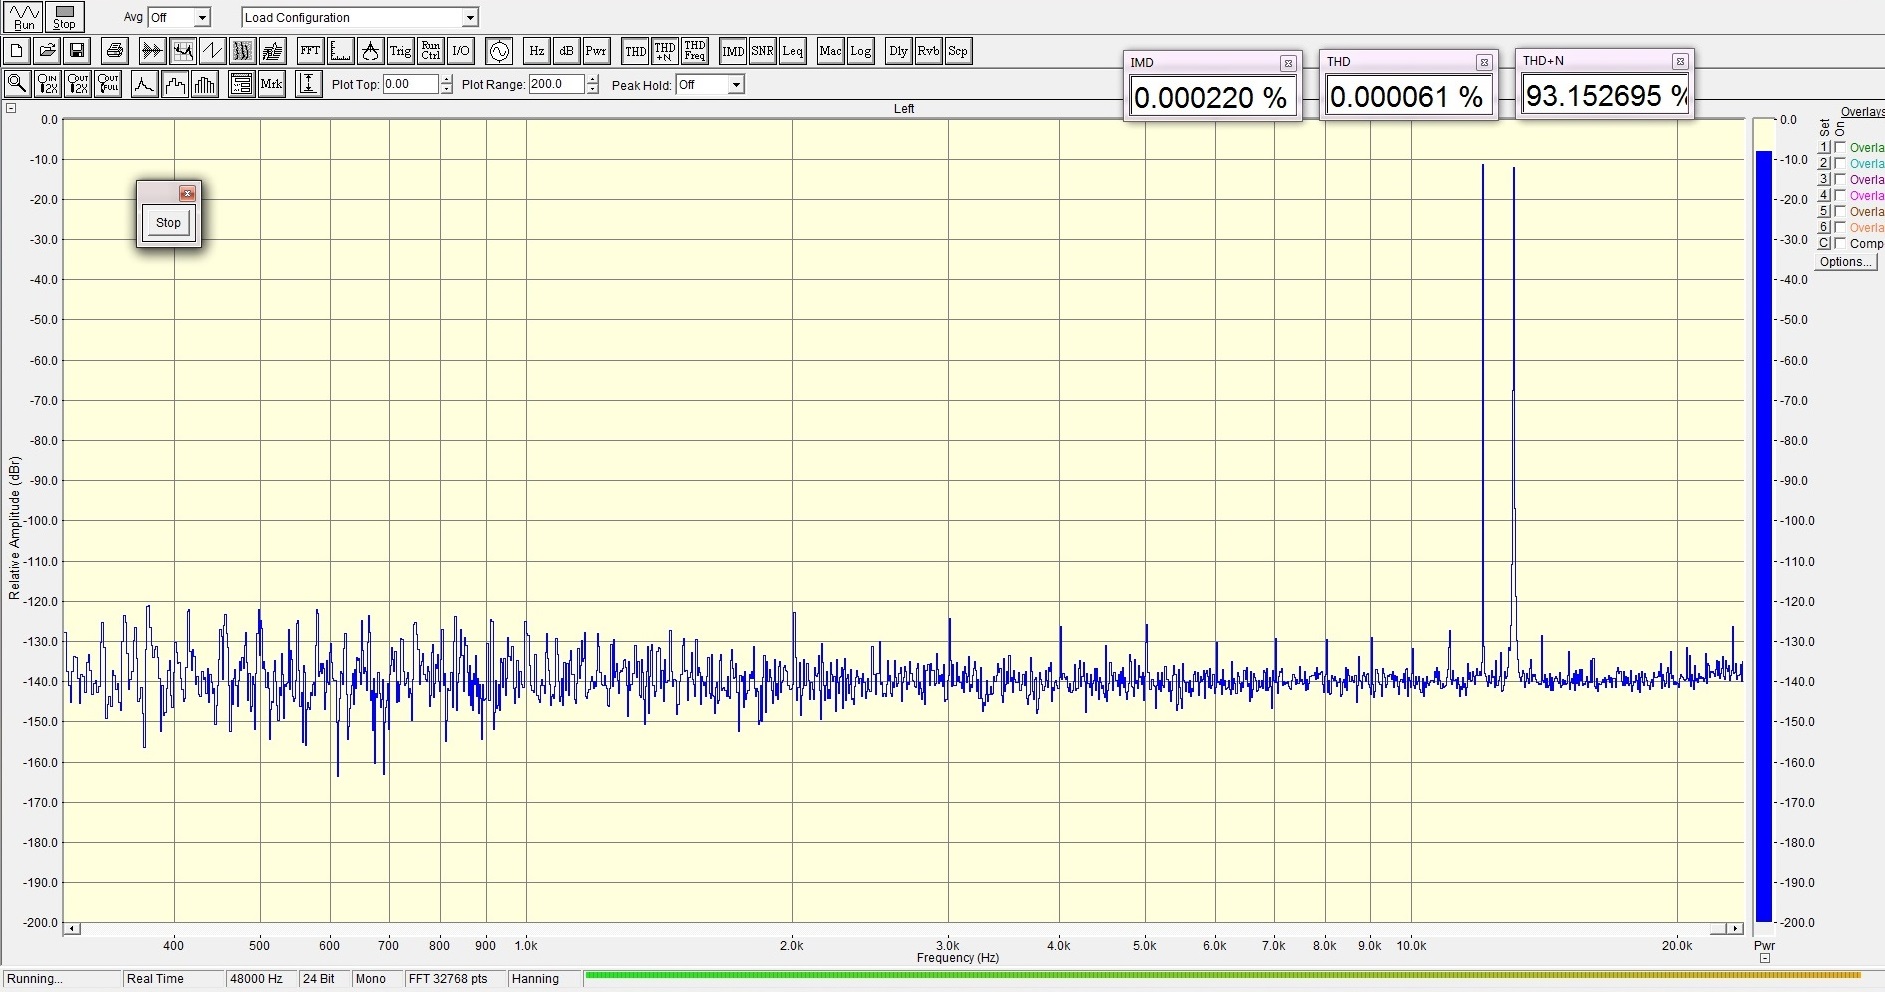Open the I/O device settings
This screenshot has height=992, width=1885.
tap(460, 51)
